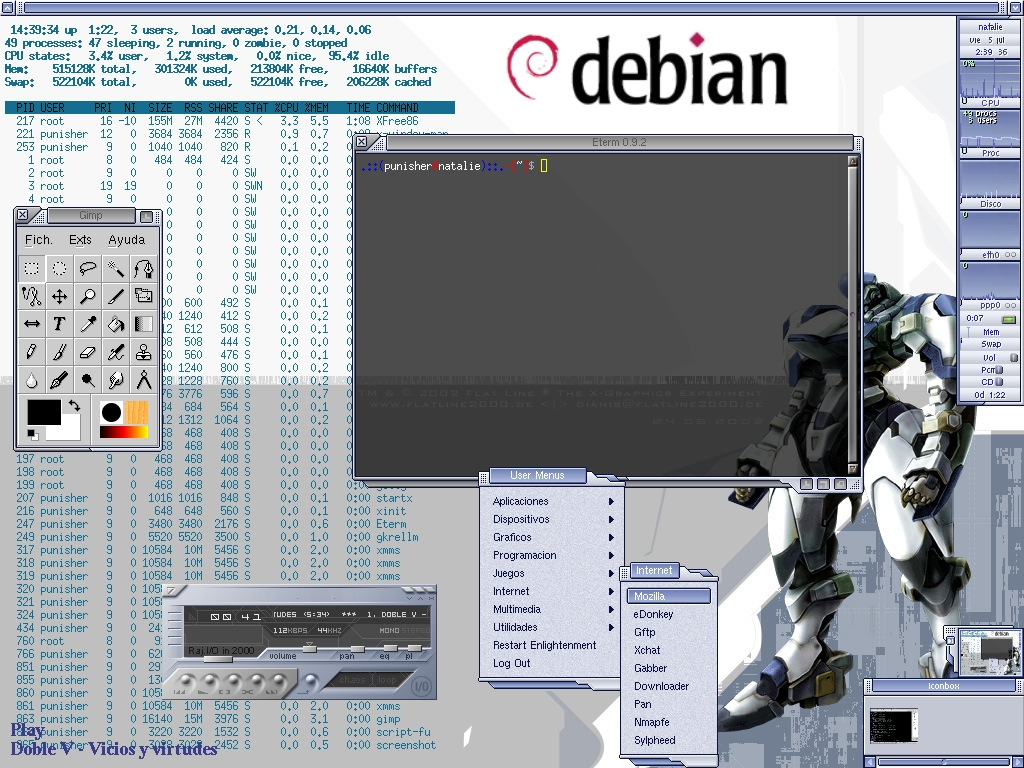Expand the Programacion submenu
This screenshot has width=1024, height=768.
point(553,555)
